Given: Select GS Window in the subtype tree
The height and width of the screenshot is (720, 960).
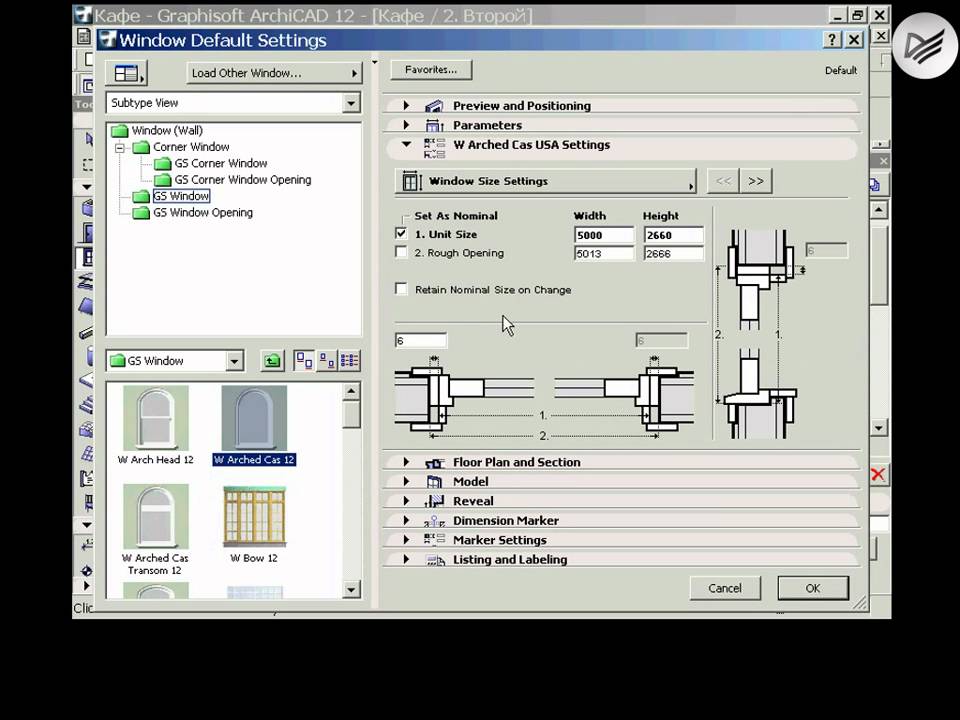Looking at the screenshot, I should [x=181, y=196].
